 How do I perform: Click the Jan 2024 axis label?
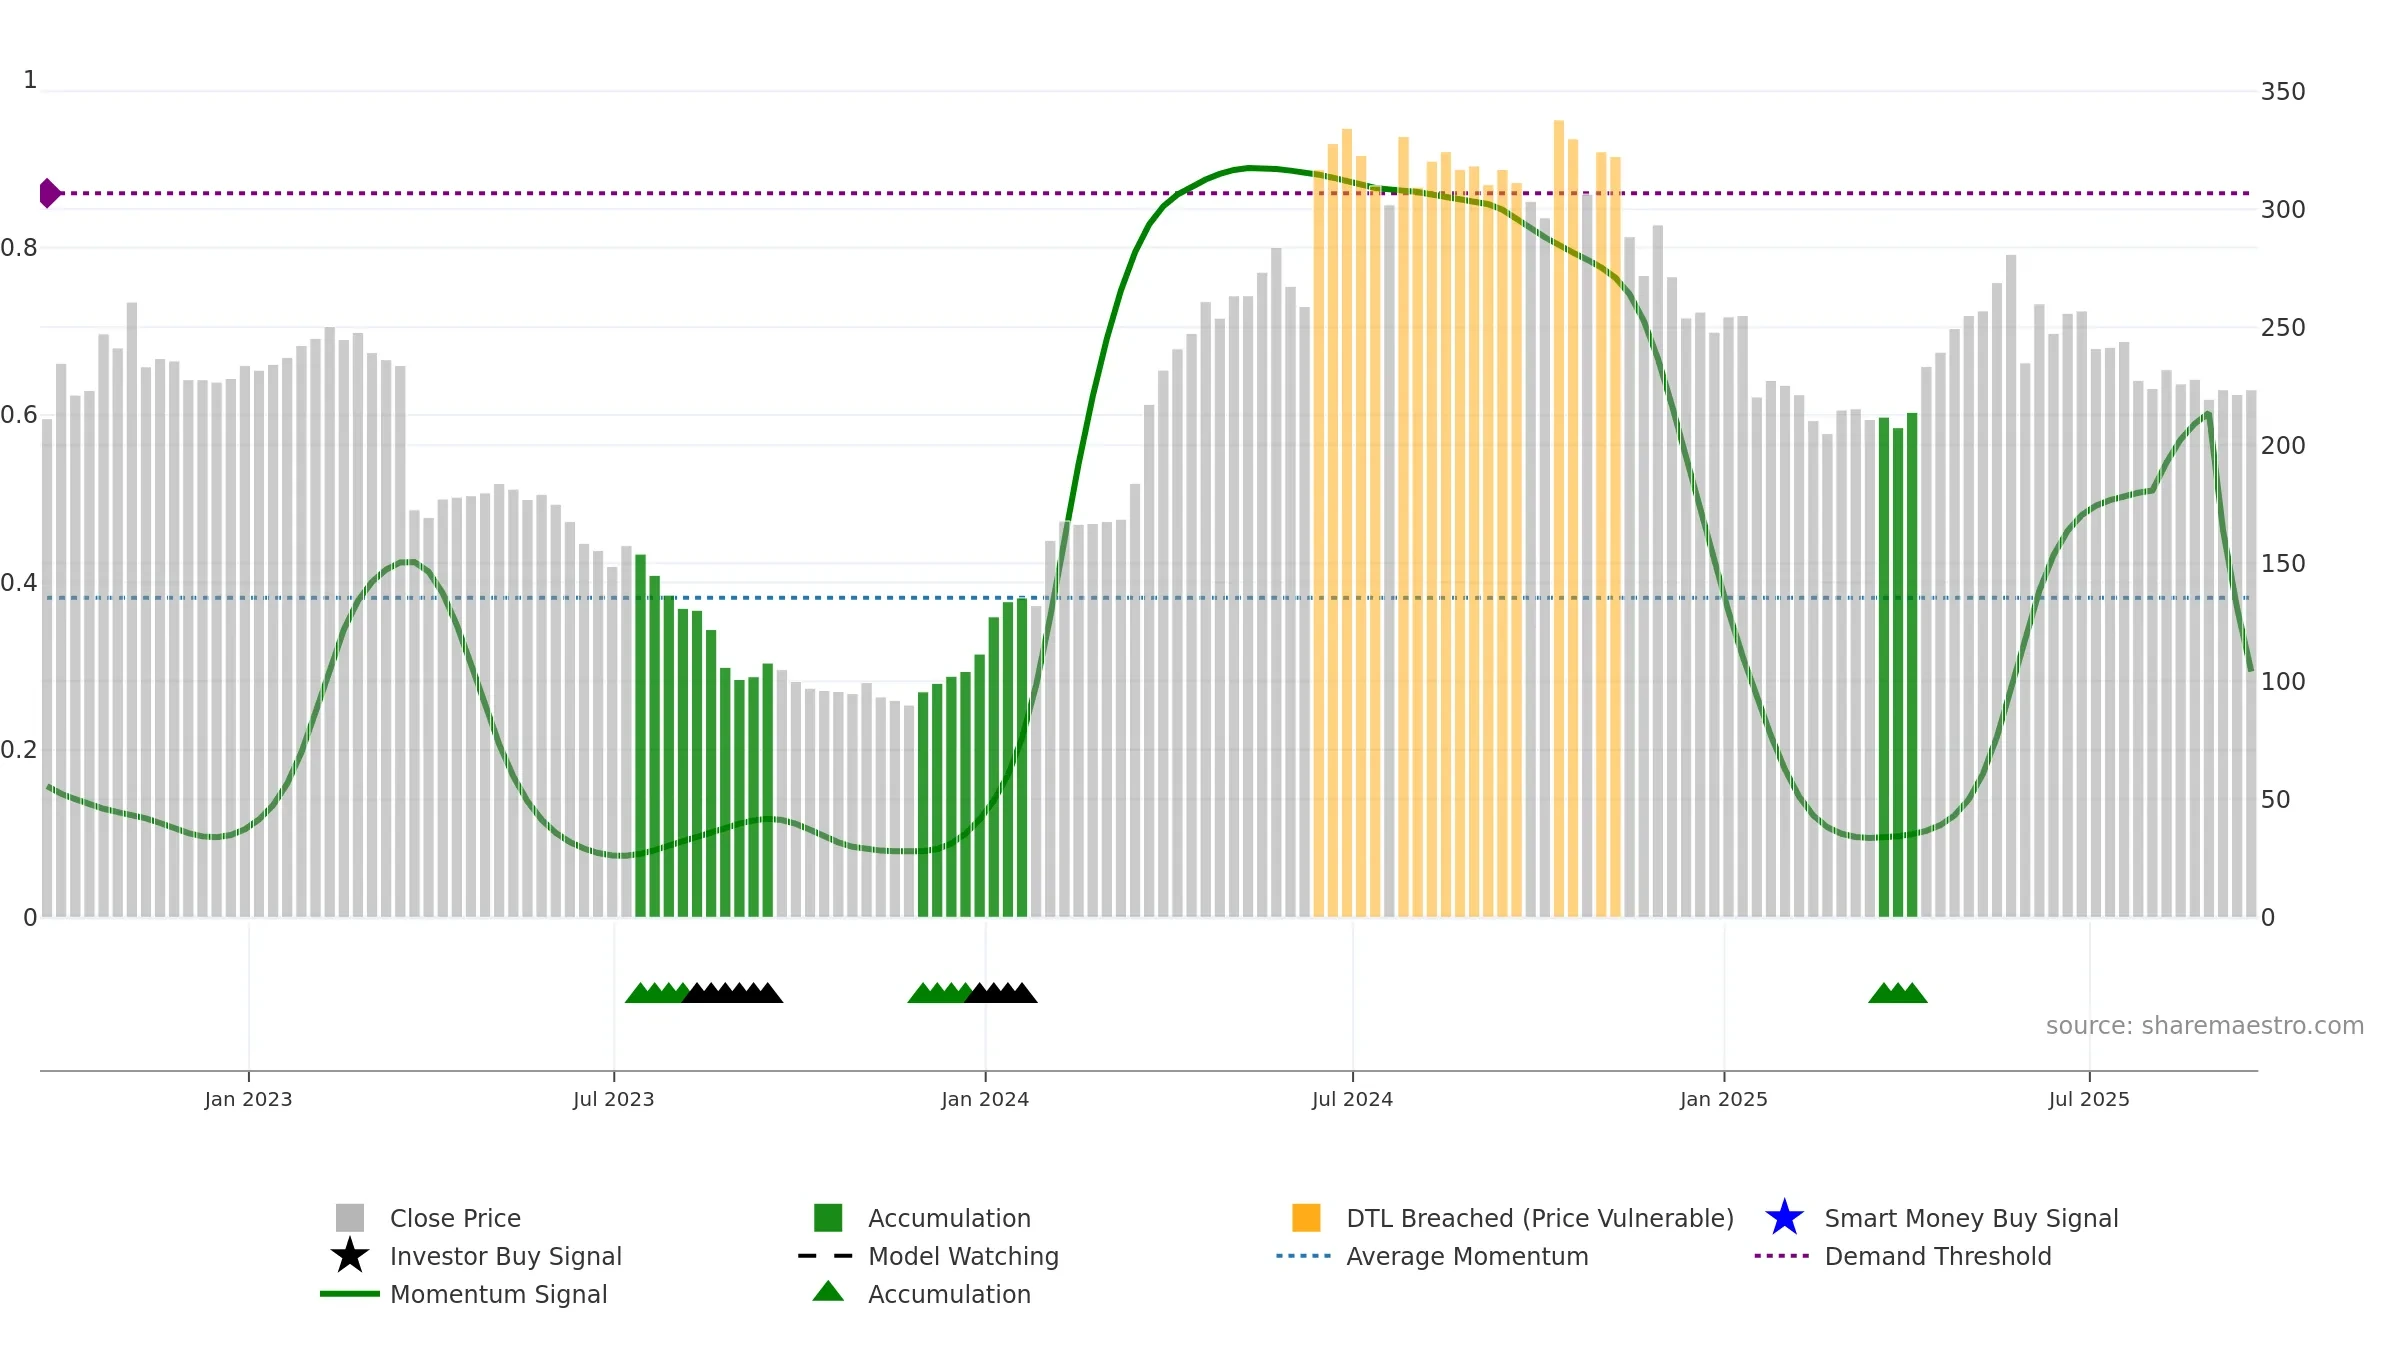click(x=985, y=1100)
